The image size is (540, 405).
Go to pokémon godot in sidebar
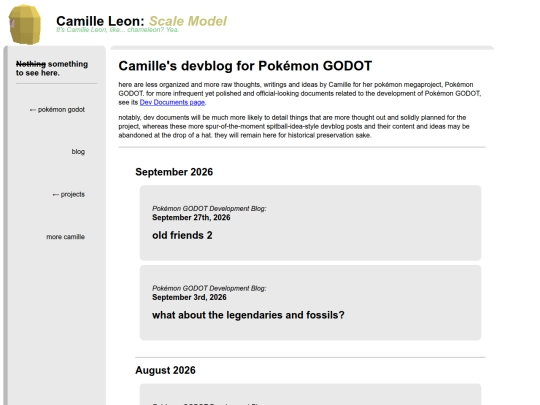pyautogui.click(x=57, y=110)
